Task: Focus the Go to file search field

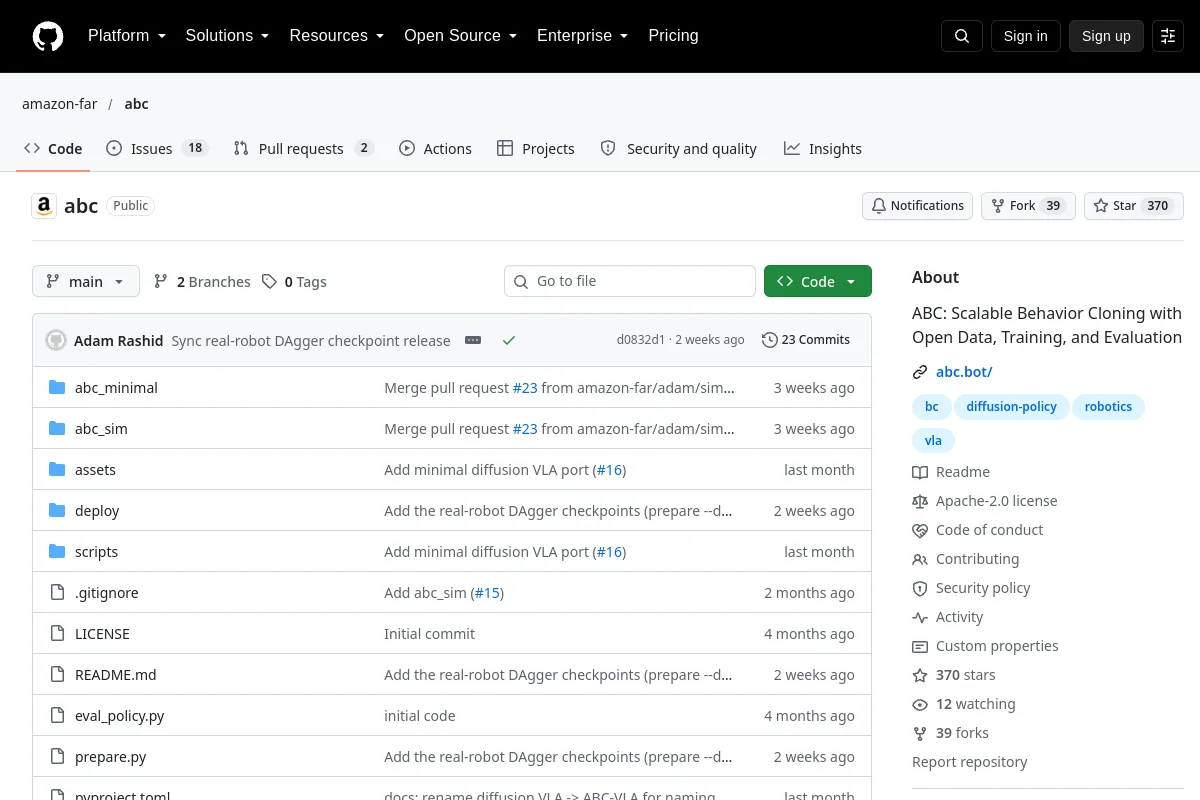Action: coord(630,281)
